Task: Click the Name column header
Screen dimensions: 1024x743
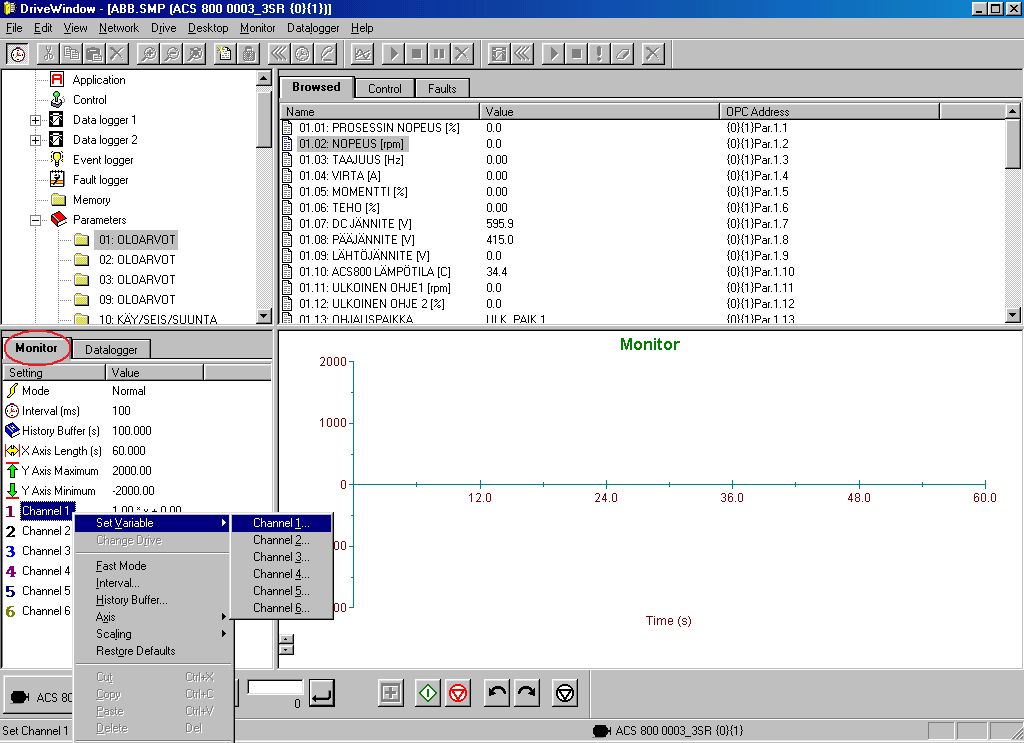Action: (380, 112)
